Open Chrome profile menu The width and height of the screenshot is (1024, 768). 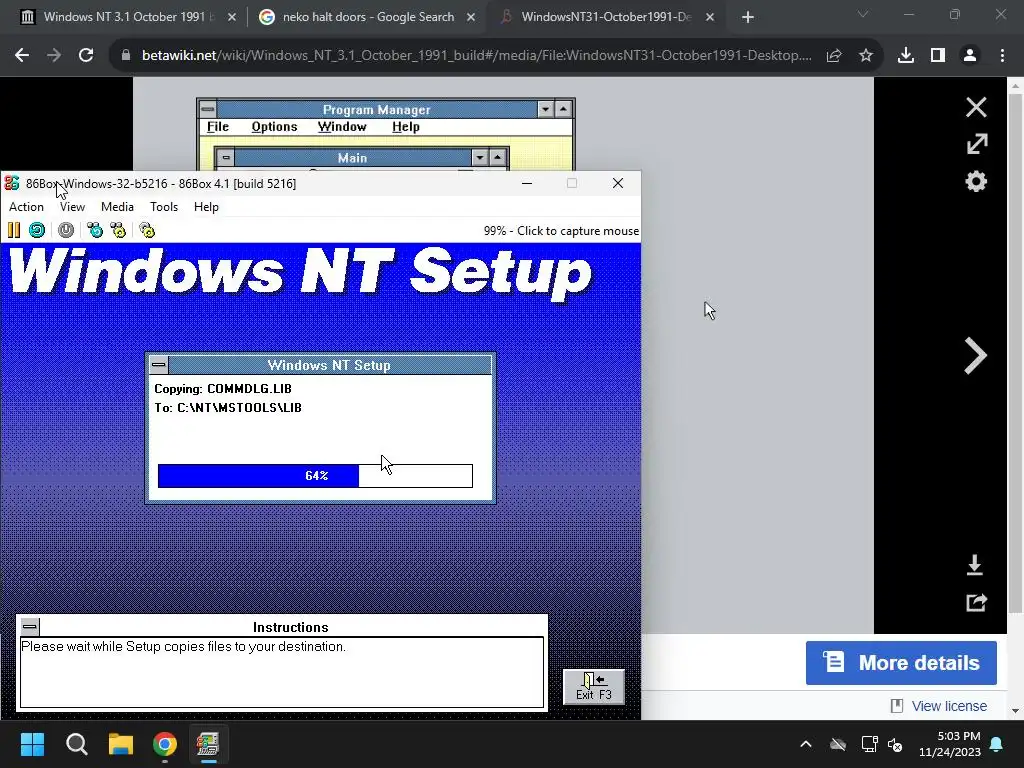970,56
